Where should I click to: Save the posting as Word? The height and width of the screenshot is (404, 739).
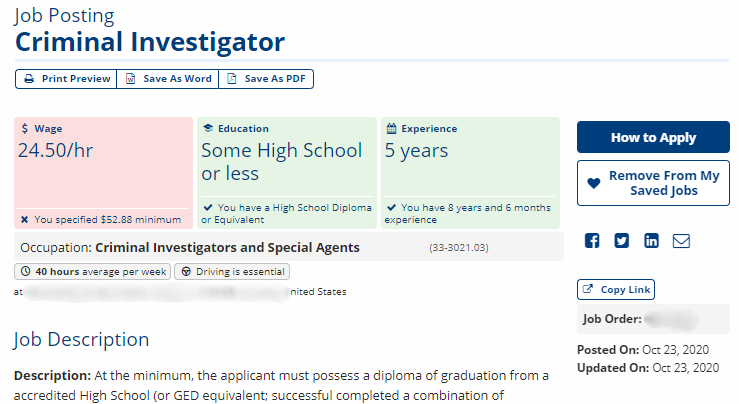coord(168,79)
